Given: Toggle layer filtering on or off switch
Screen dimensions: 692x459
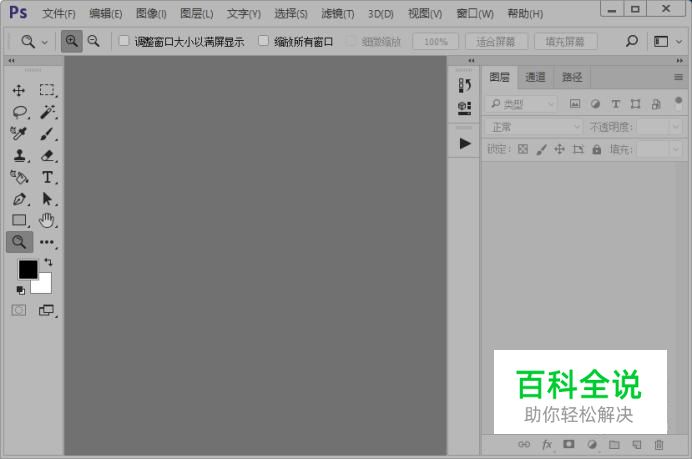Looking at the screenshot, I should tap(678, 104).
